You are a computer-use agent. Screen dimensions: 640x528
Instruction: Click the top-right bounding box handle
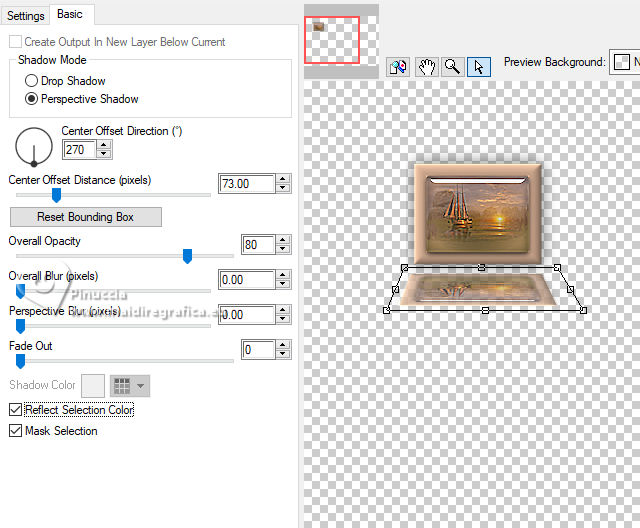pyautogui.click(x=557, y=267)
